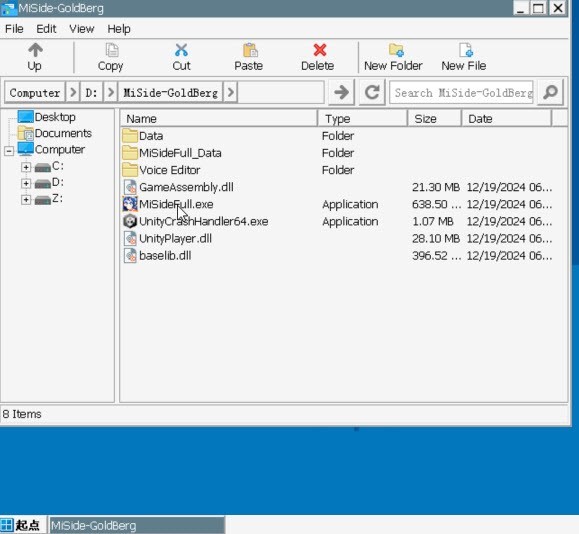Open the File menu
Screen dimensions: 579x534
pyautogui.click(x=14, y=29)
